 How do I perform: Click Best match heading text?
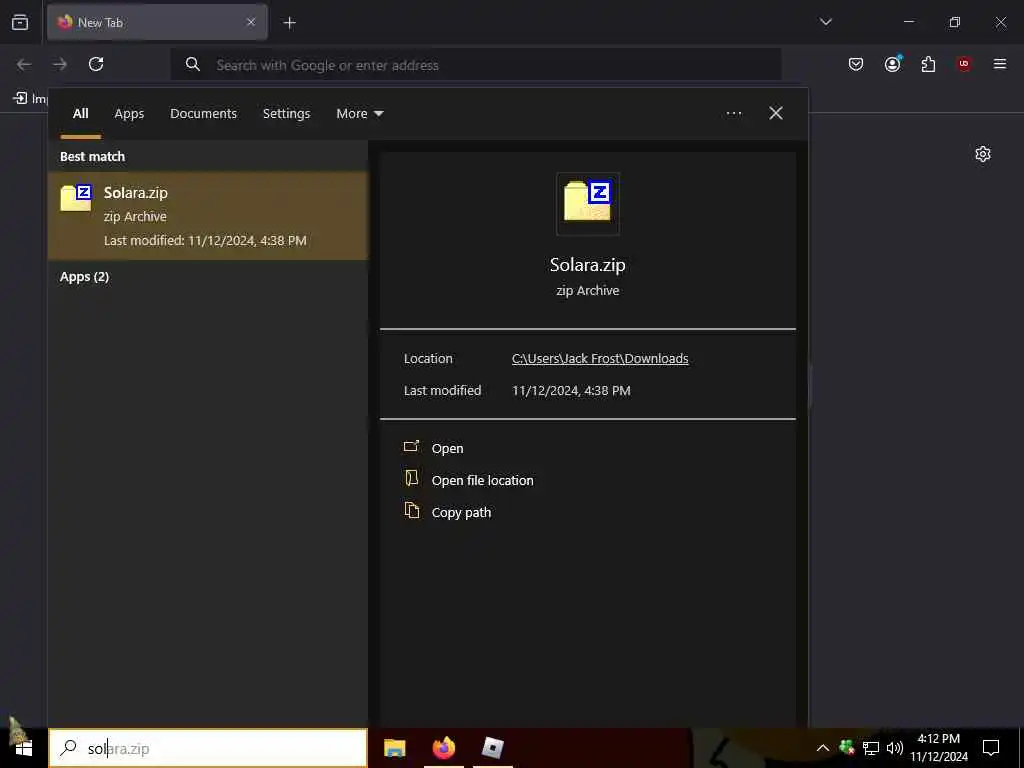click(x=92, y=157)
